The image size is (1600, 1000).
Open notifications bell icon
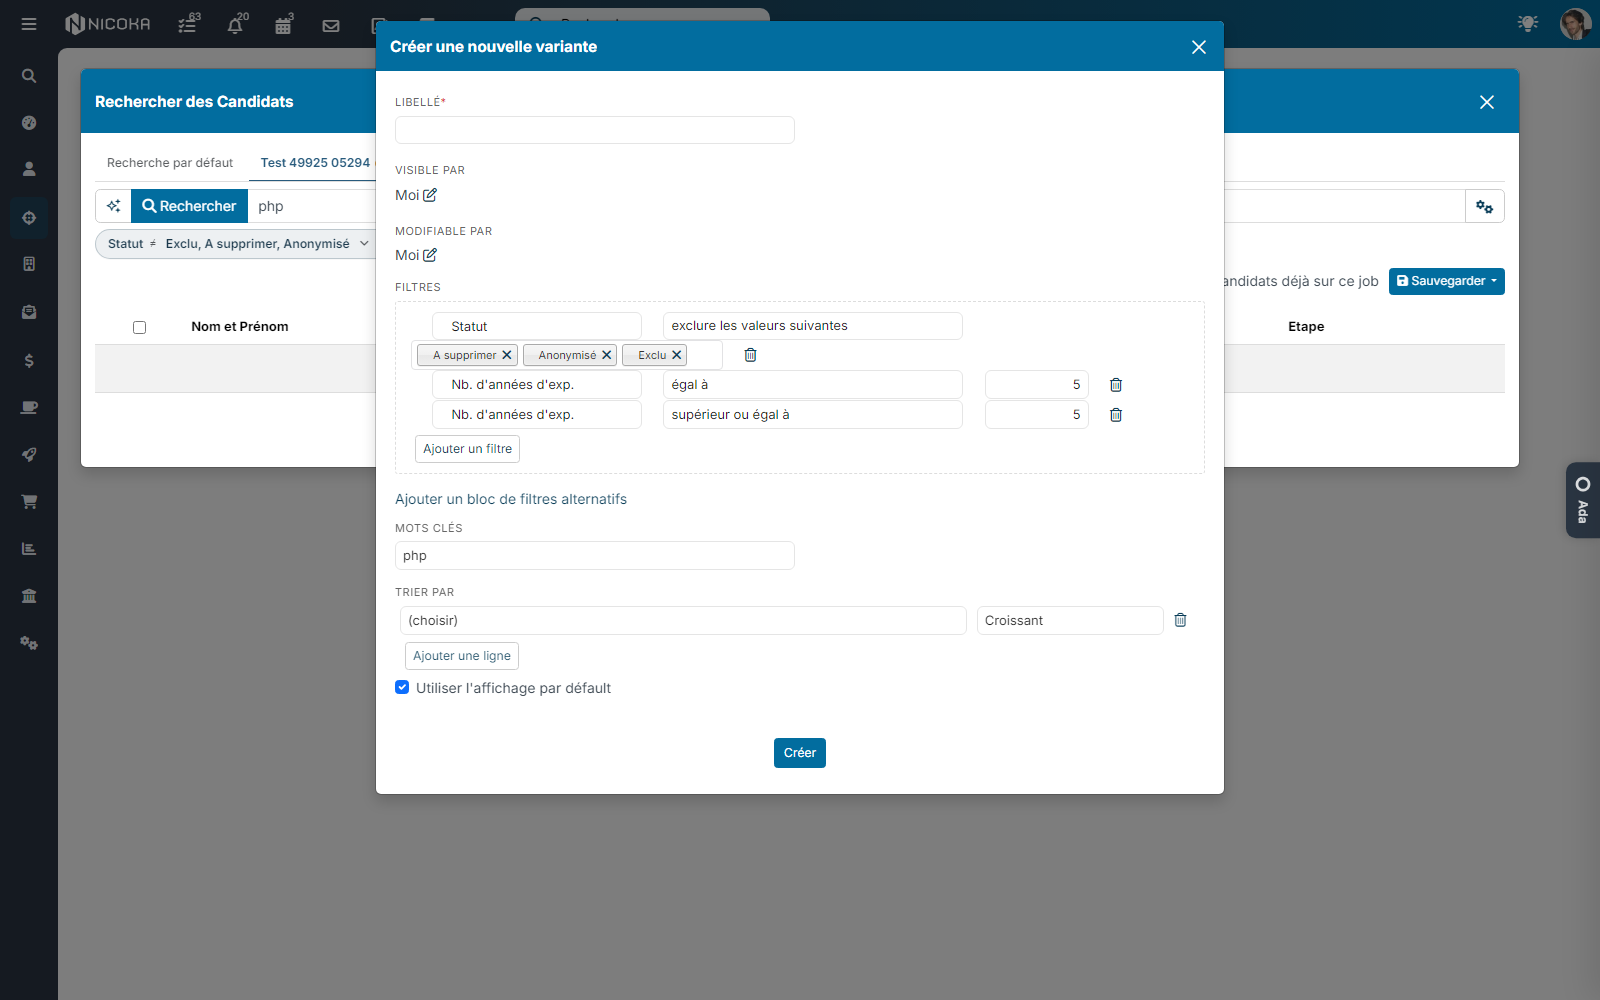[236, 24]
